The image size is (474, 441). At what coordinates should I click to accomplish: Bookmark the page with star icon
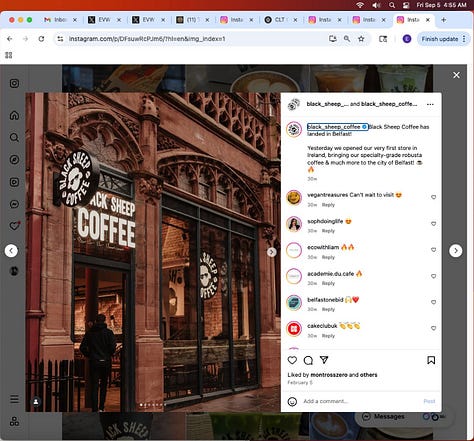361,39
